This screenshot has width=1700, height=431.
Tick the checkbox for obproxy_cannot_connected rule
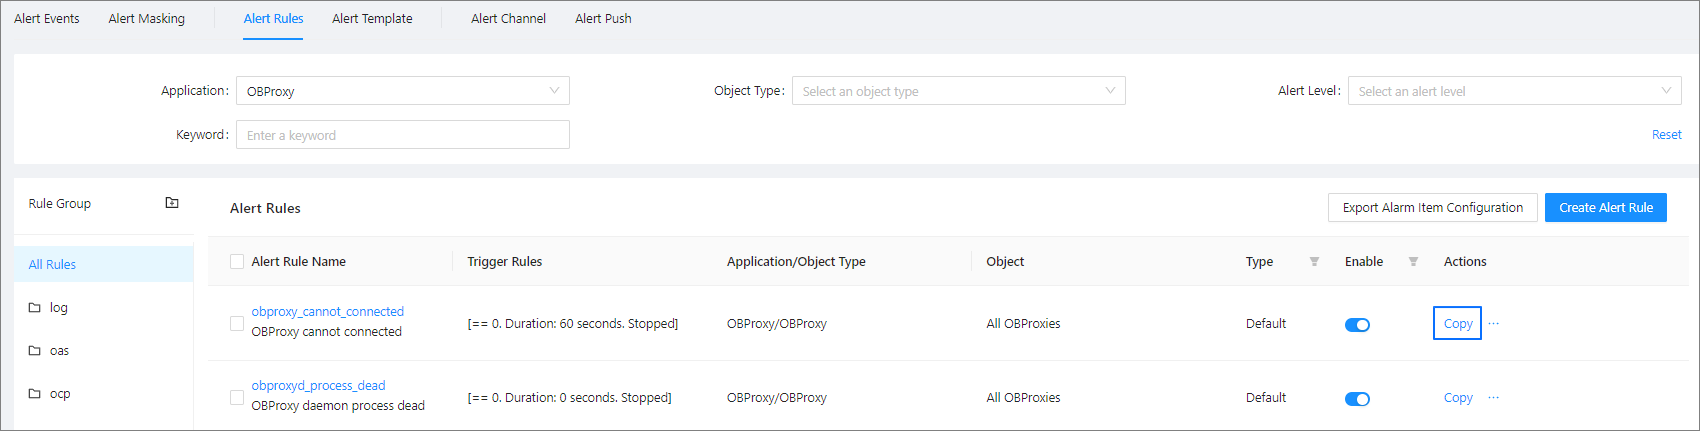[237, 323]
